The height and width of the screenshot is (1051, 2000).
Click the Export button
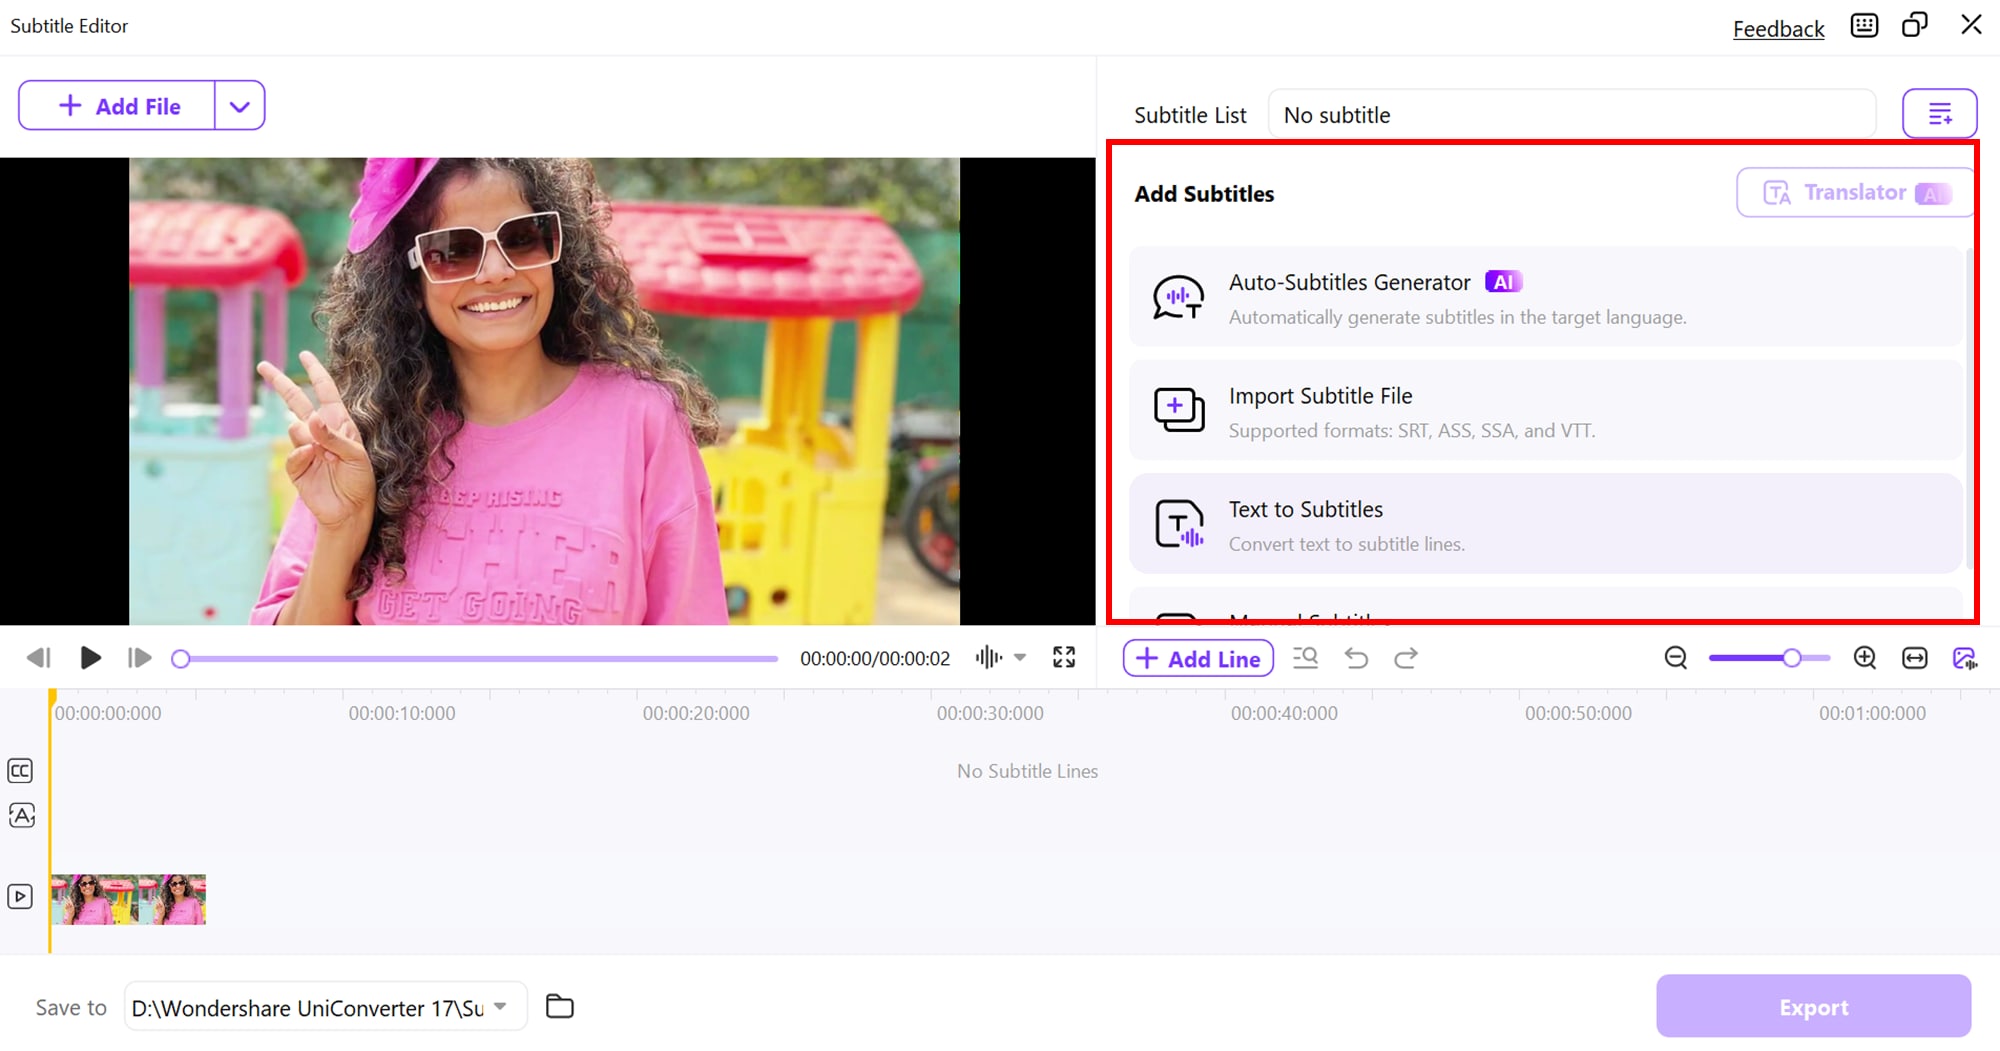point(1813,1007)
